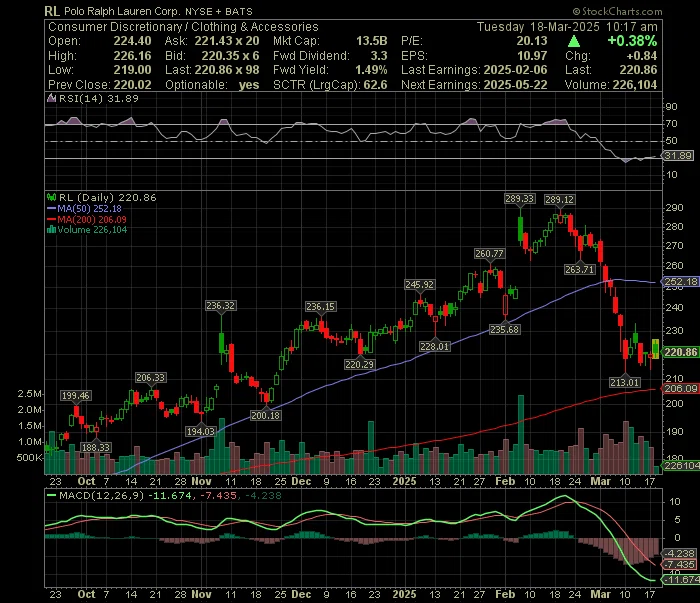This screenshot has width=700, height=603.
Task: Click the 260.77 high annotation
Action: (489, 254)
